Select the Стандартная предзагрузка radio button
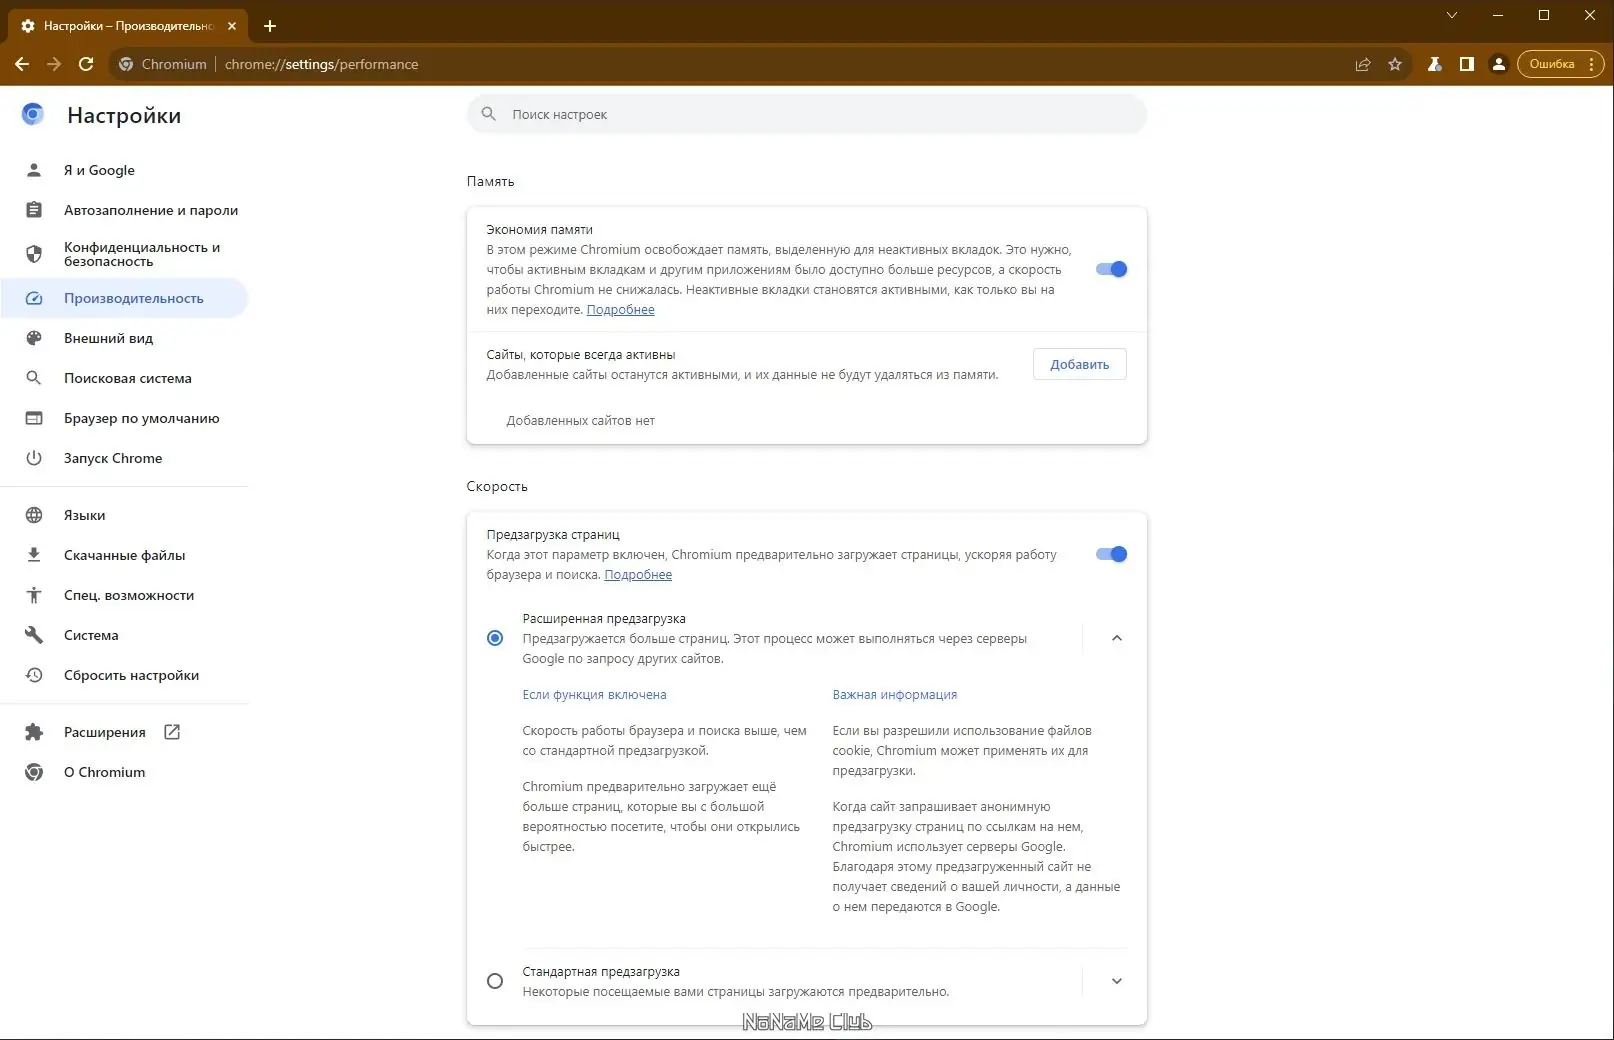 [495, 981]
